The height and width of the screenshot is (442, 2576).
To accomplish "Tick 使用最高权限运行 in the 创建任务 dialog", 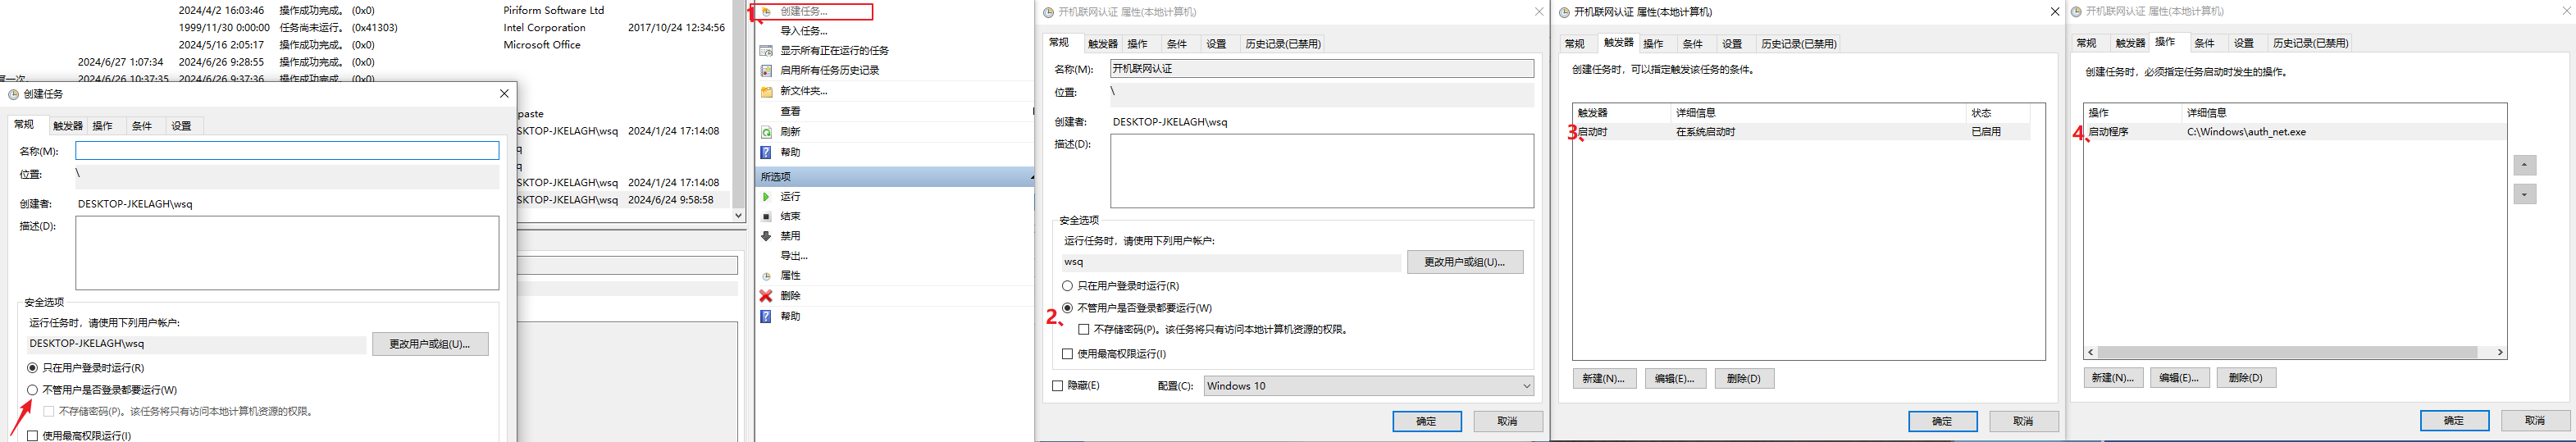I will click(32, 436).
